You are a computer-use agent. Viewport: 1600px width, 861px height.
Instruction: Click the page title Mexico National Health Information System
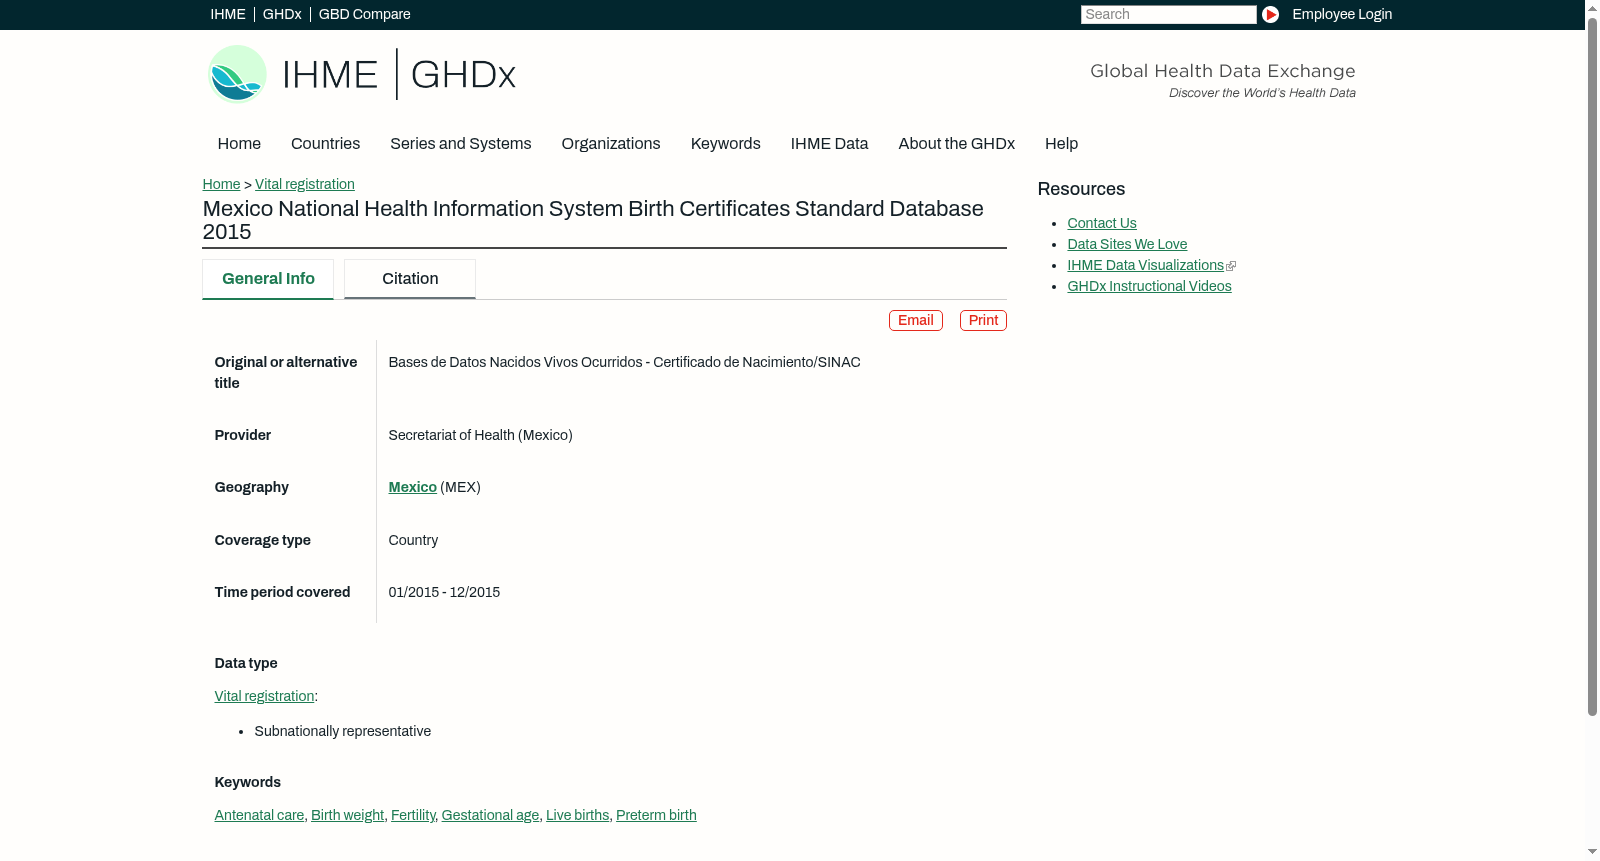(x=593, y=220)
